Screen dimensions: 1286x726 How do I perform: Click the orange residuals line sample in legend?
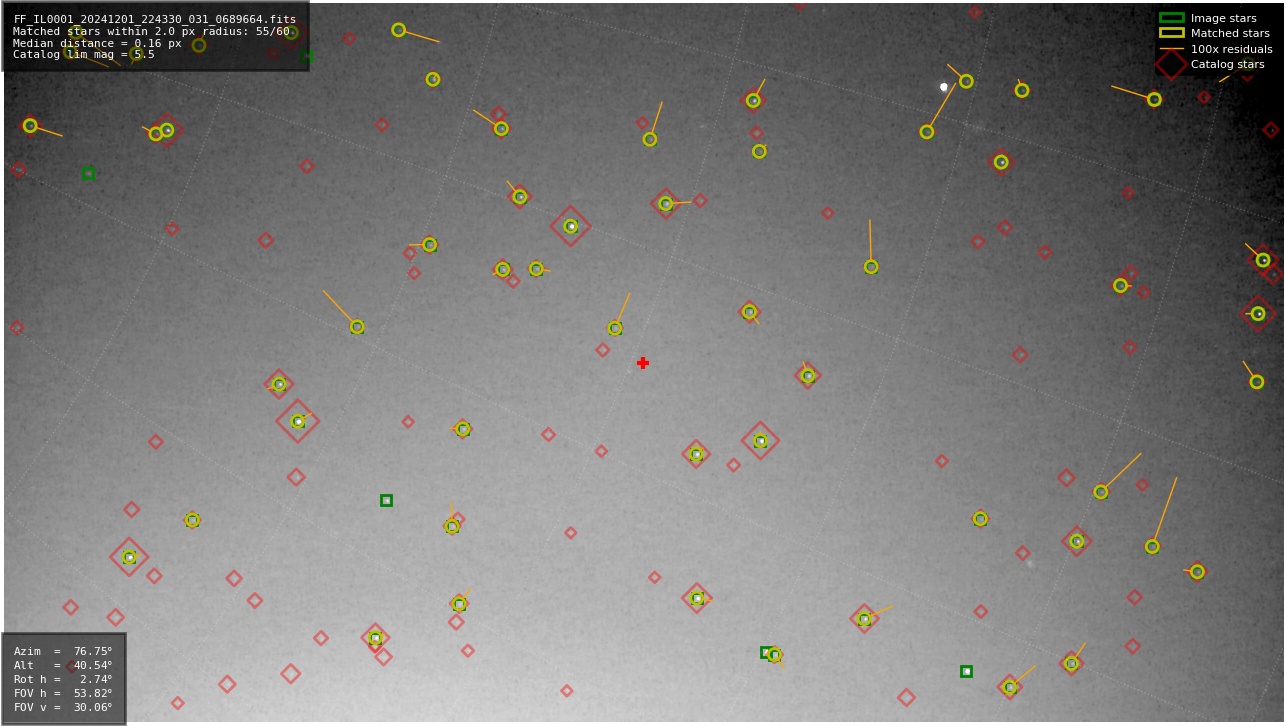(x=1171, y=49)
